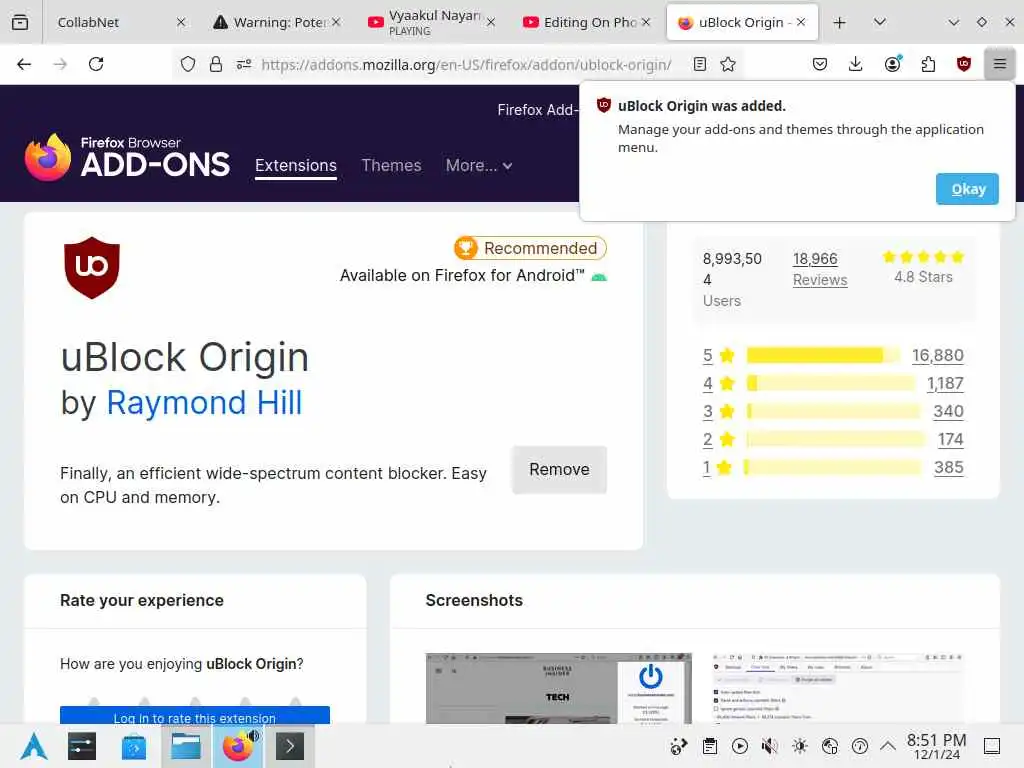This screenshot has height=768, width=1024.
Task: Click the Firefox Browser Add-ons logo
Action: (x=127, y=157)
